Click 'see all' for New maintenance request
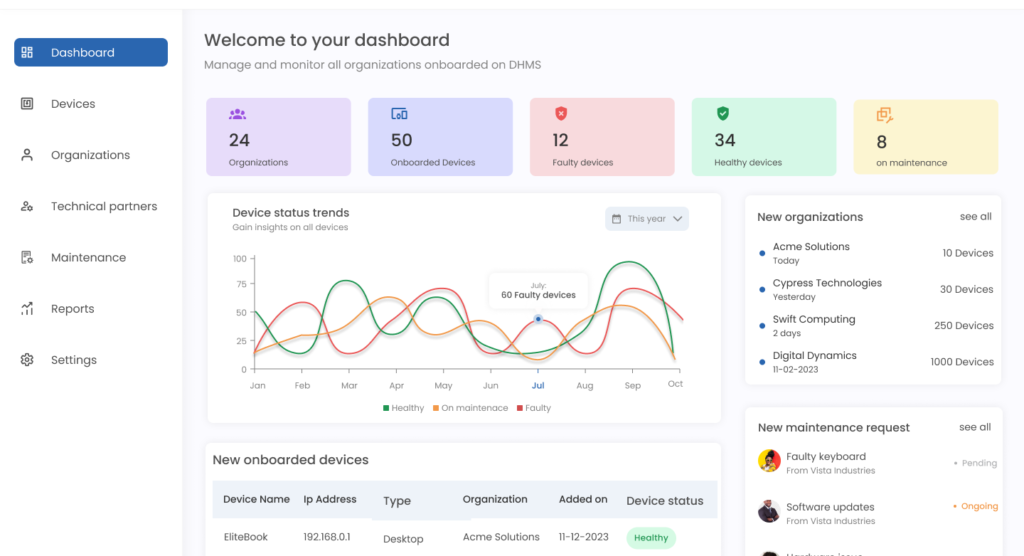 [975, 427]
